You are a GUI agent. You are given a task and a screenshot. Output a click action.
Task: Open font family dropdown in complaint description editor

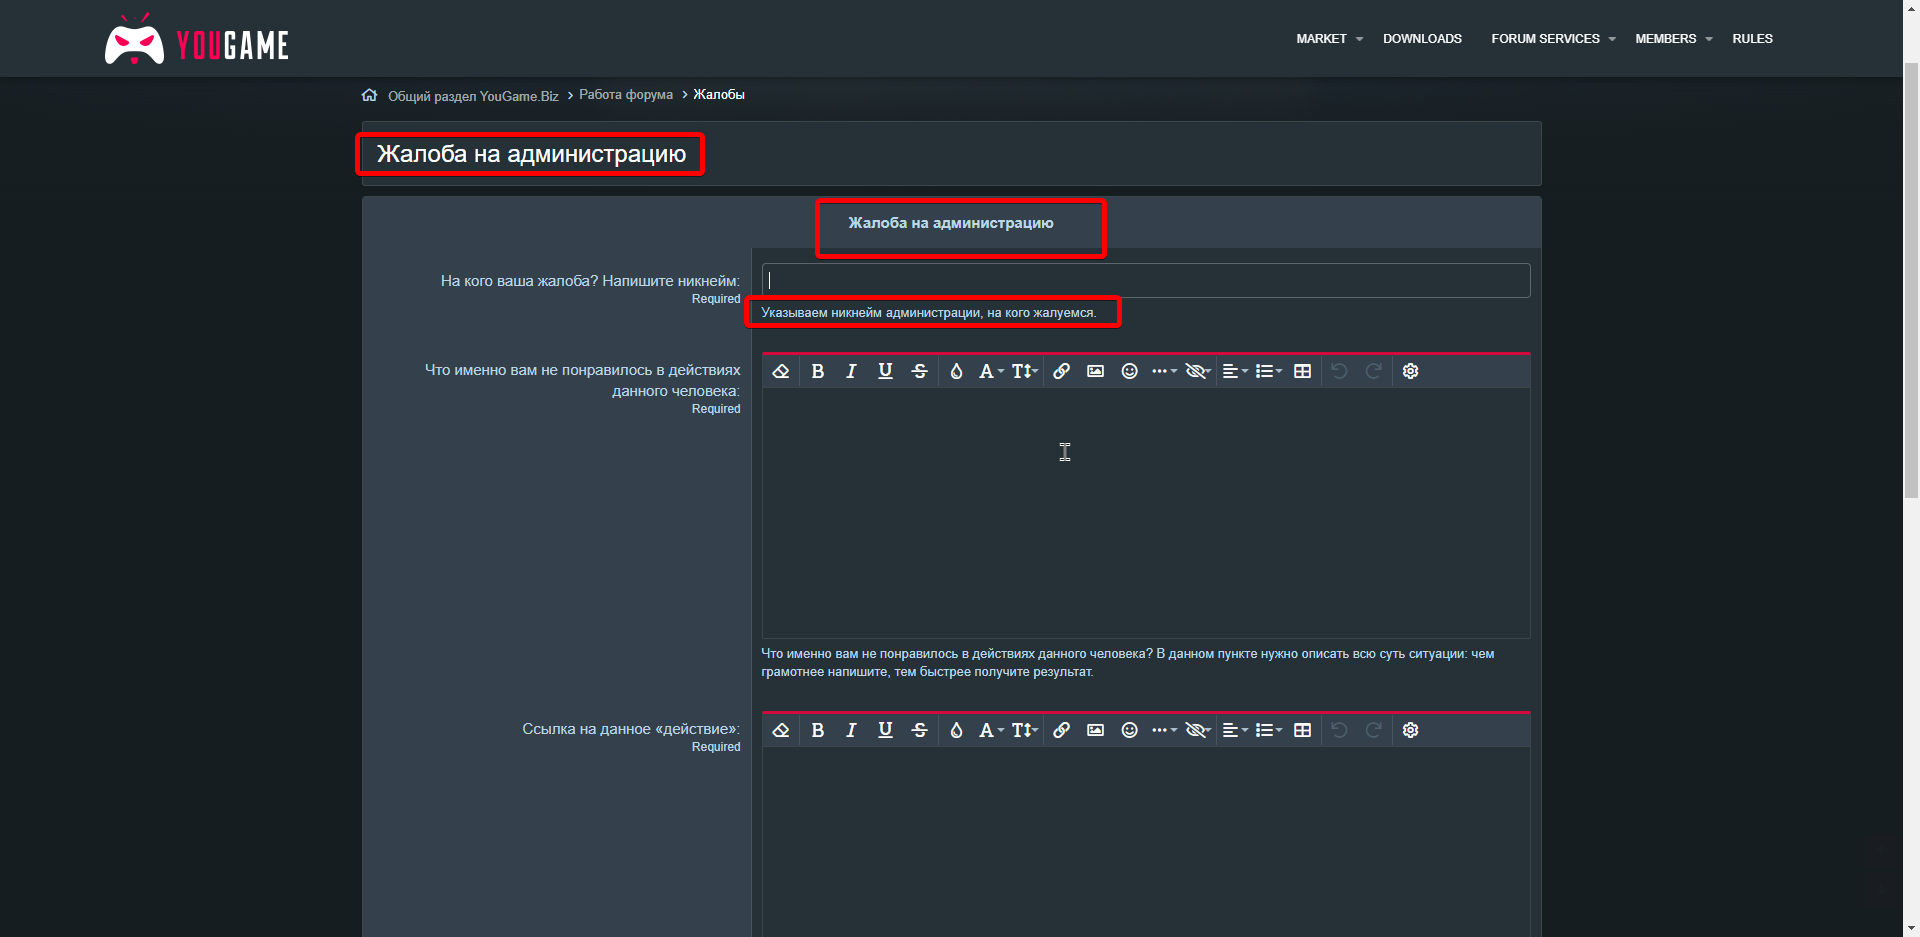pyautogui.click(x=991, y=371)
